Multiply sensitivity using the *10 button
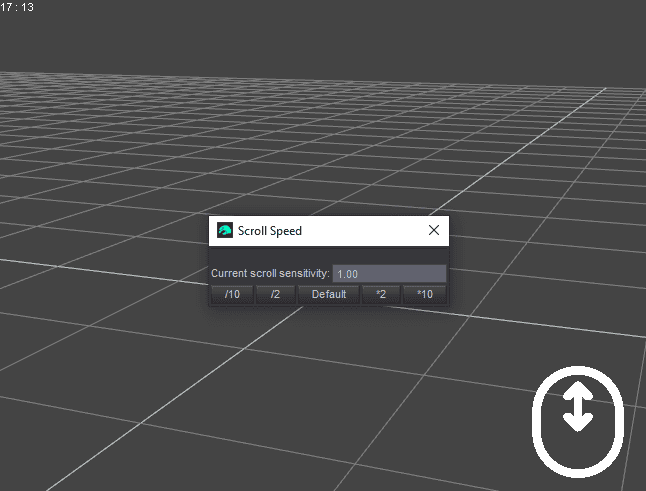 click(x=425, y=294)
